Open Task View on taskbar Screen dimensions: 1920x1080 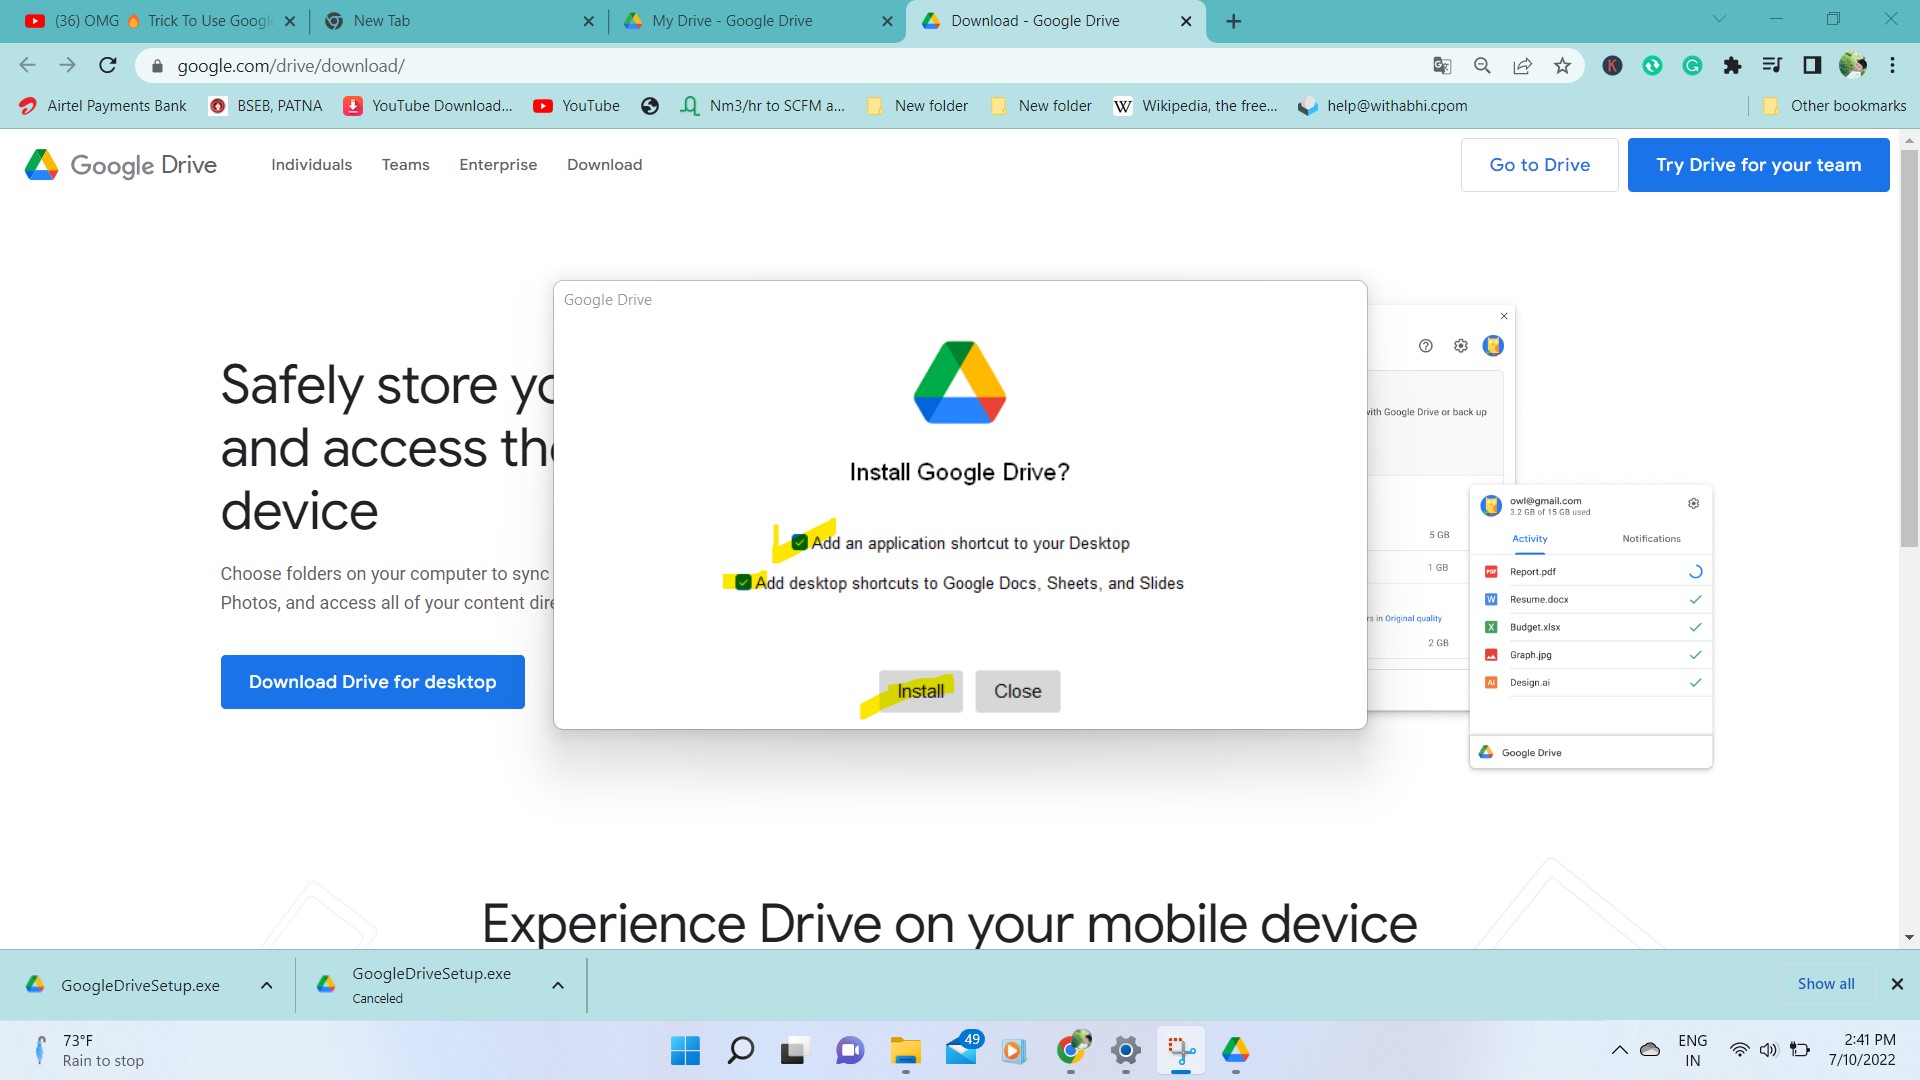coord(794,1051)
